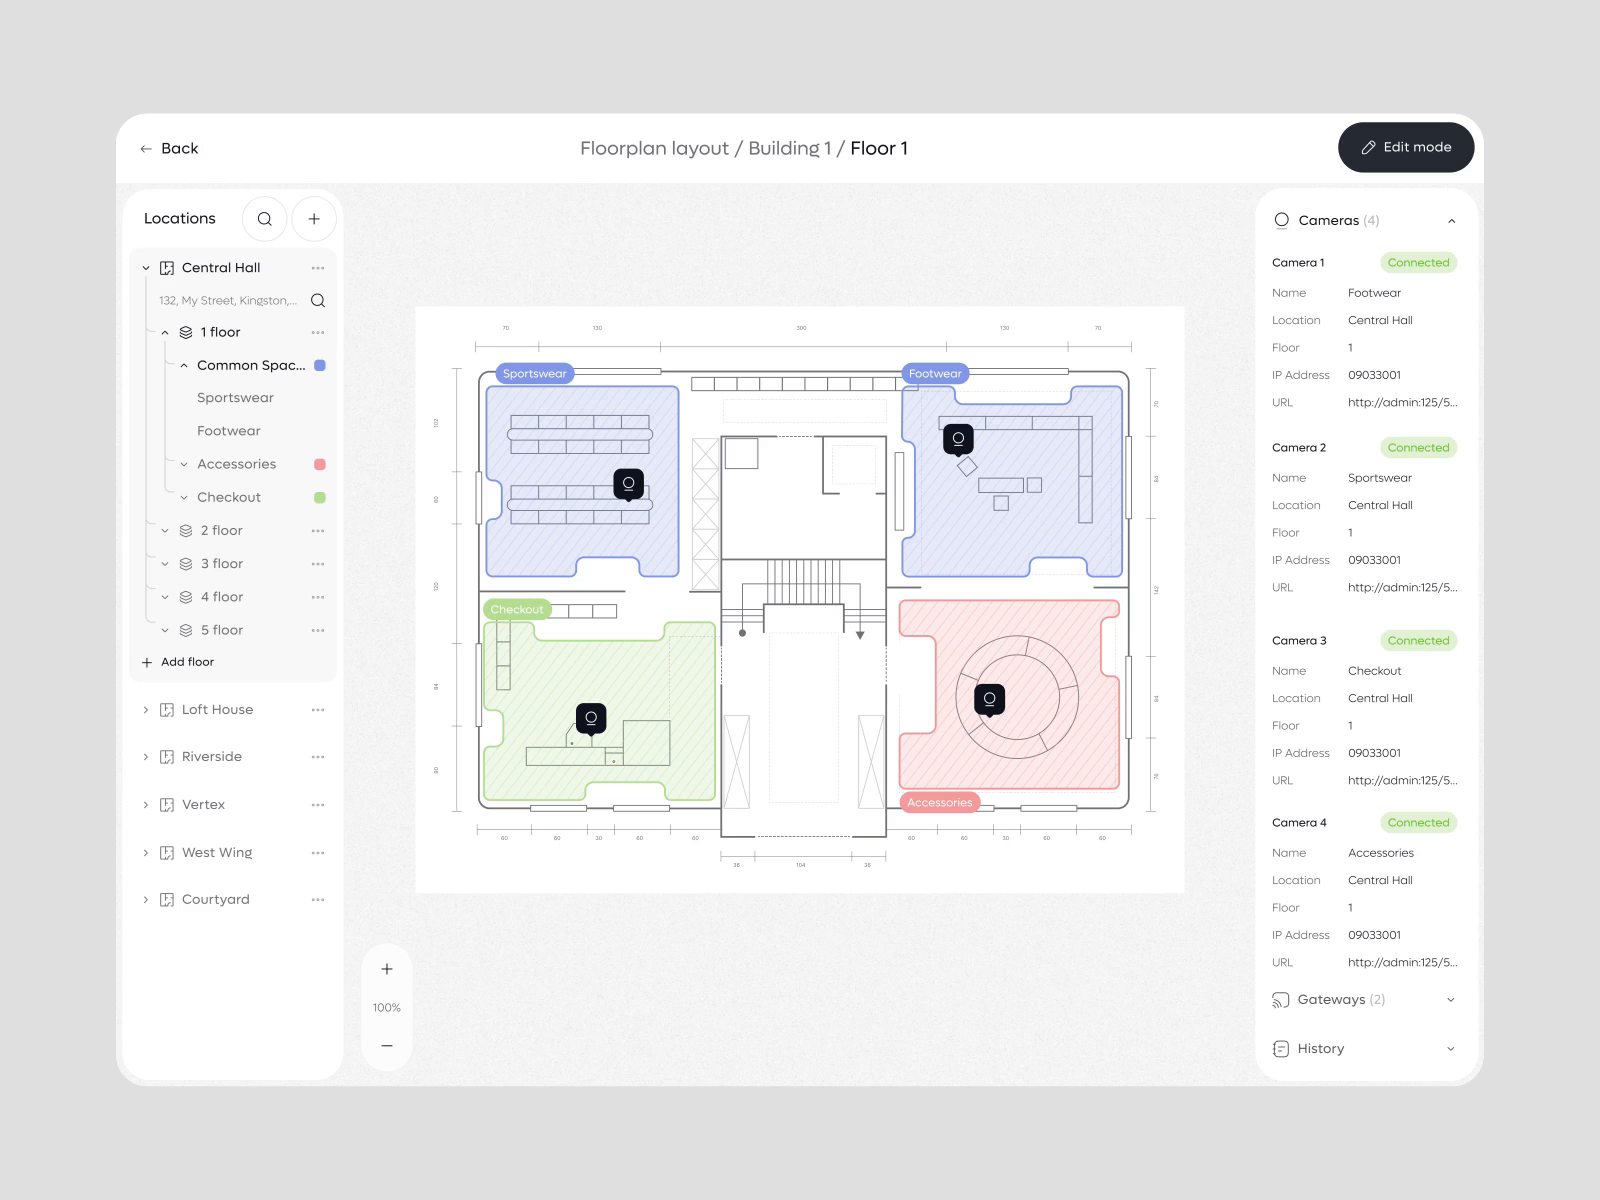This screenshot has height=1200, width=1600.
Task: Open the 2 floor options dots
Action: (318, 531)
